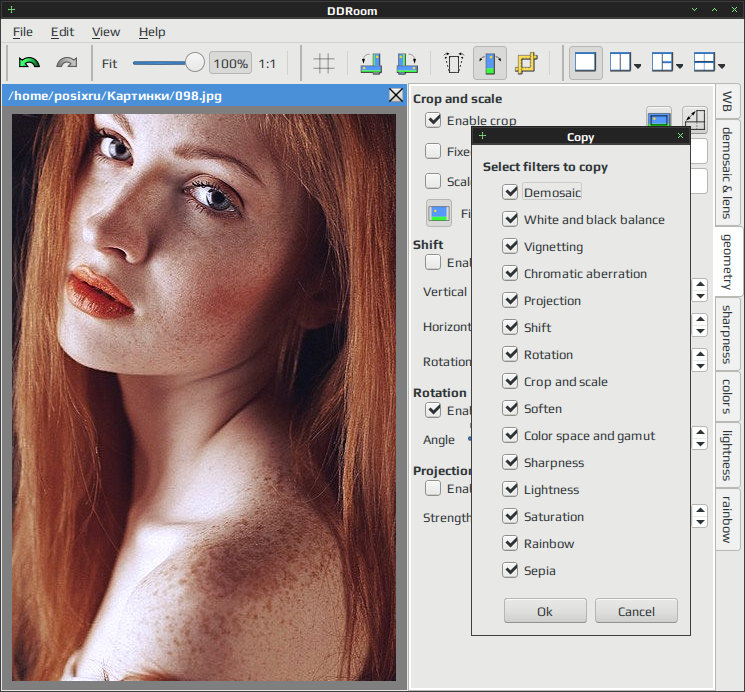
Task: Click the rotate counterclockwise toolbar icon
Action: pos(371,63)
